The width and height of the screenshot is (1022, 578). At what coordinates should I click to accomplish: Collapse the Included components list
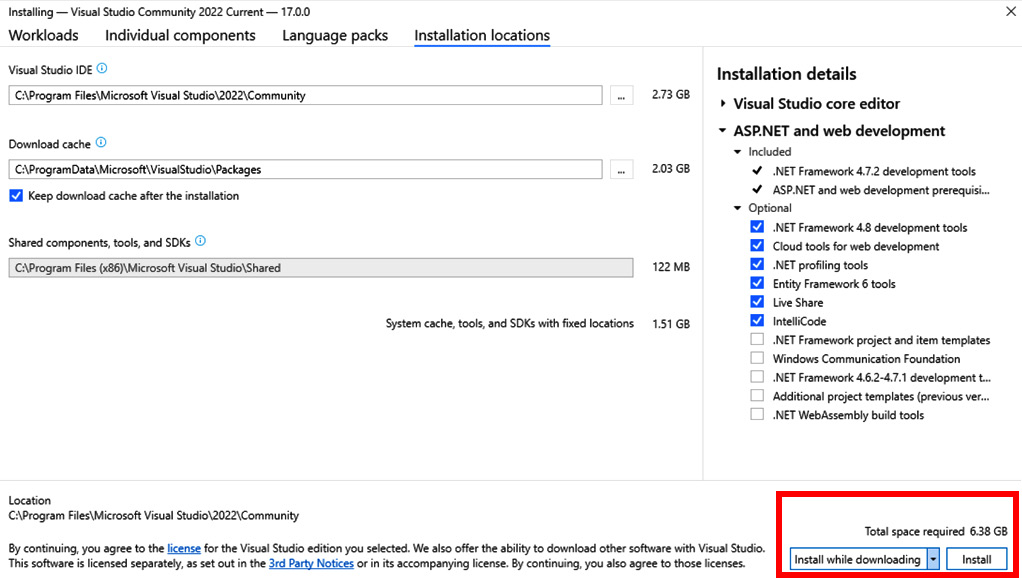tap(738, 152)
